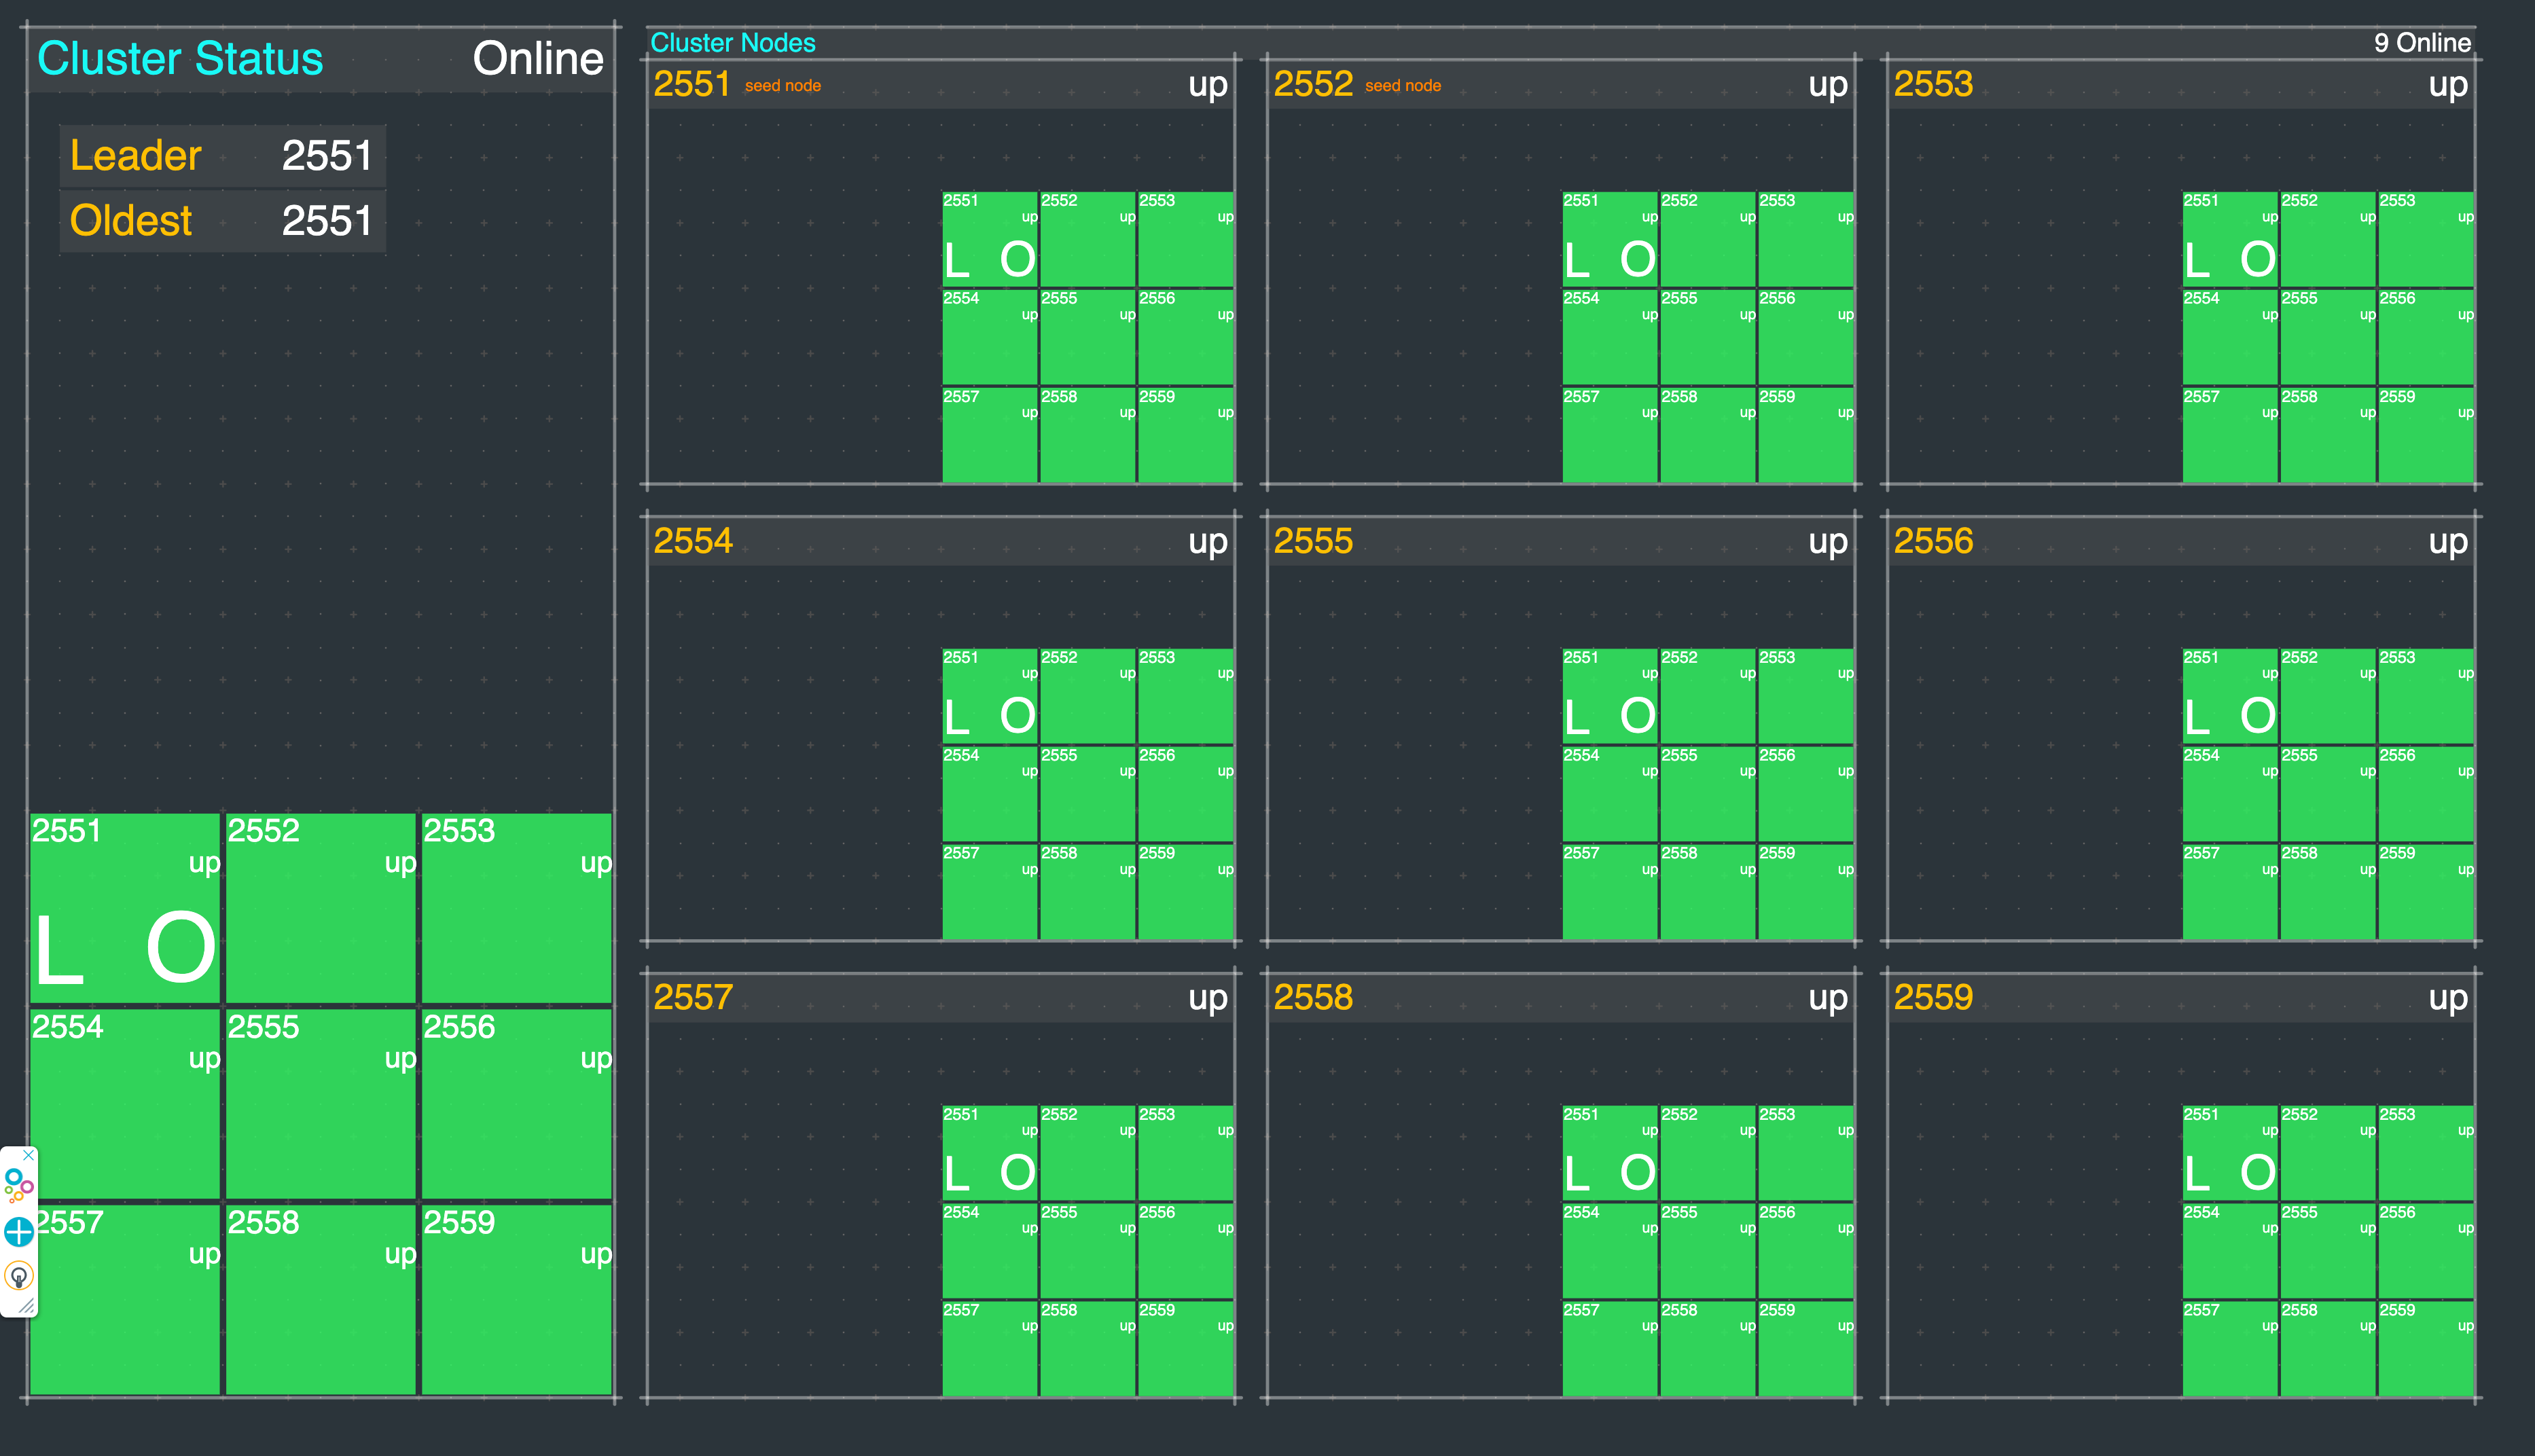Click the Oldest 2551 row
The width and height of the screenshot is (2535, 1456).
(x=222, y=221)
